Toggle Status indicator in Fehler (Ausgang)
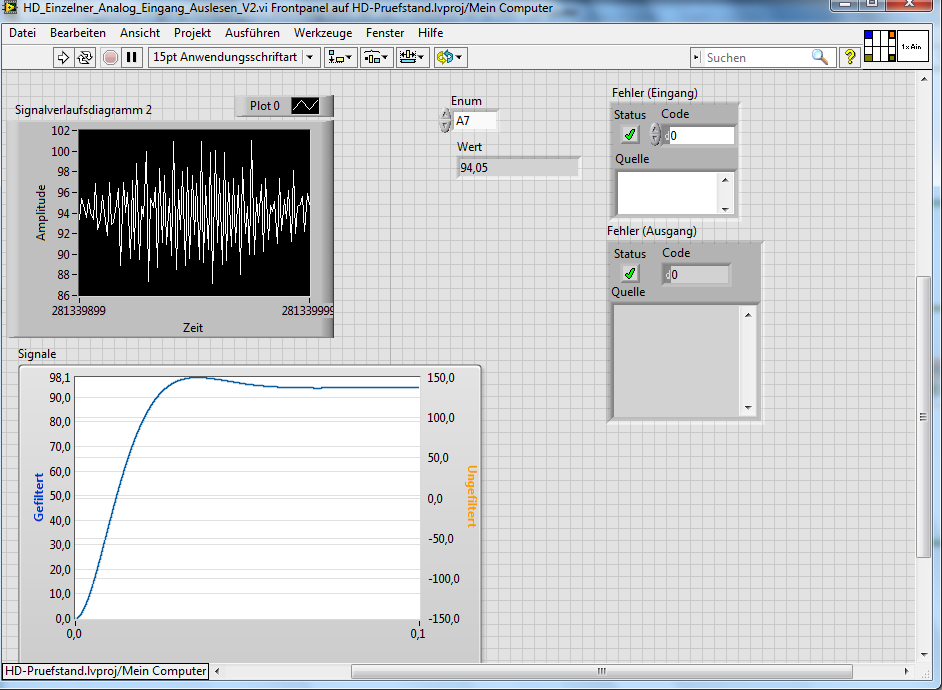 coord(629,273)
